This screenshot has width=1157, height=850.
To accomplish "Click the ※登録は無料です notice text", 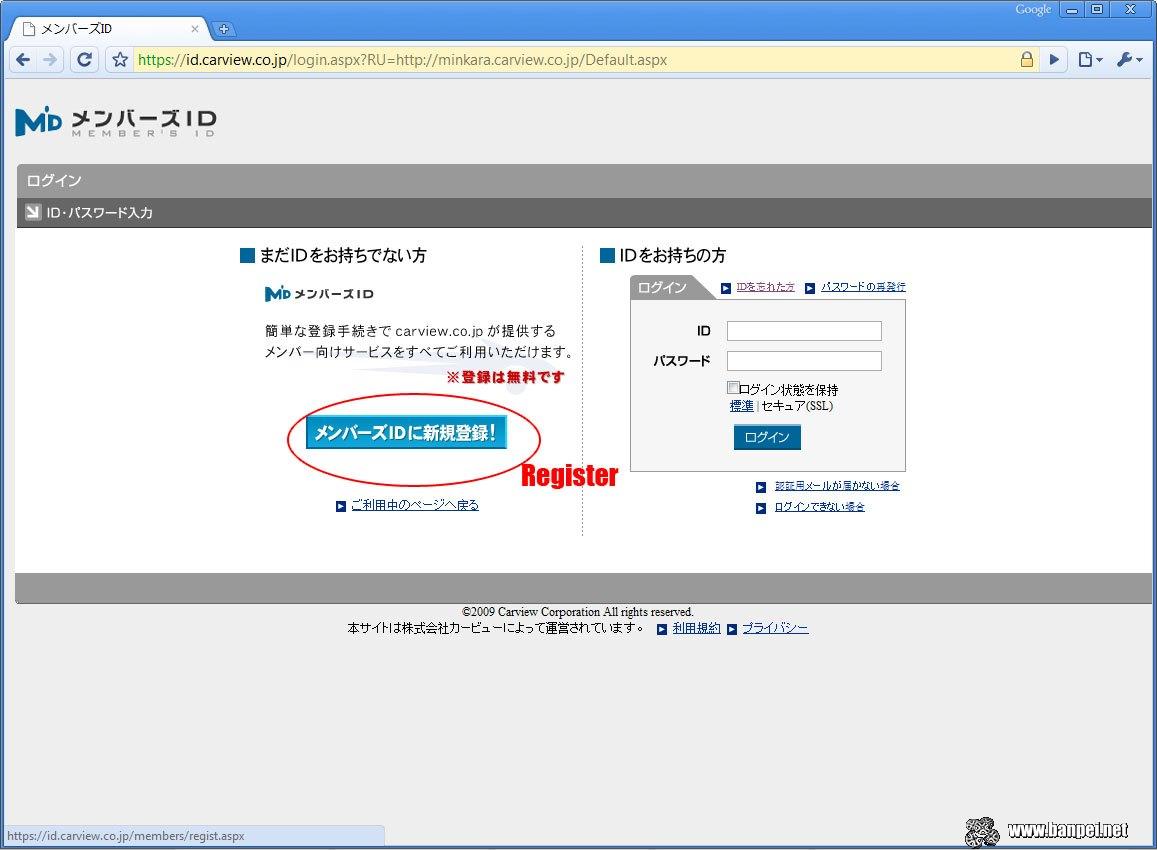I will coord(505,377).
